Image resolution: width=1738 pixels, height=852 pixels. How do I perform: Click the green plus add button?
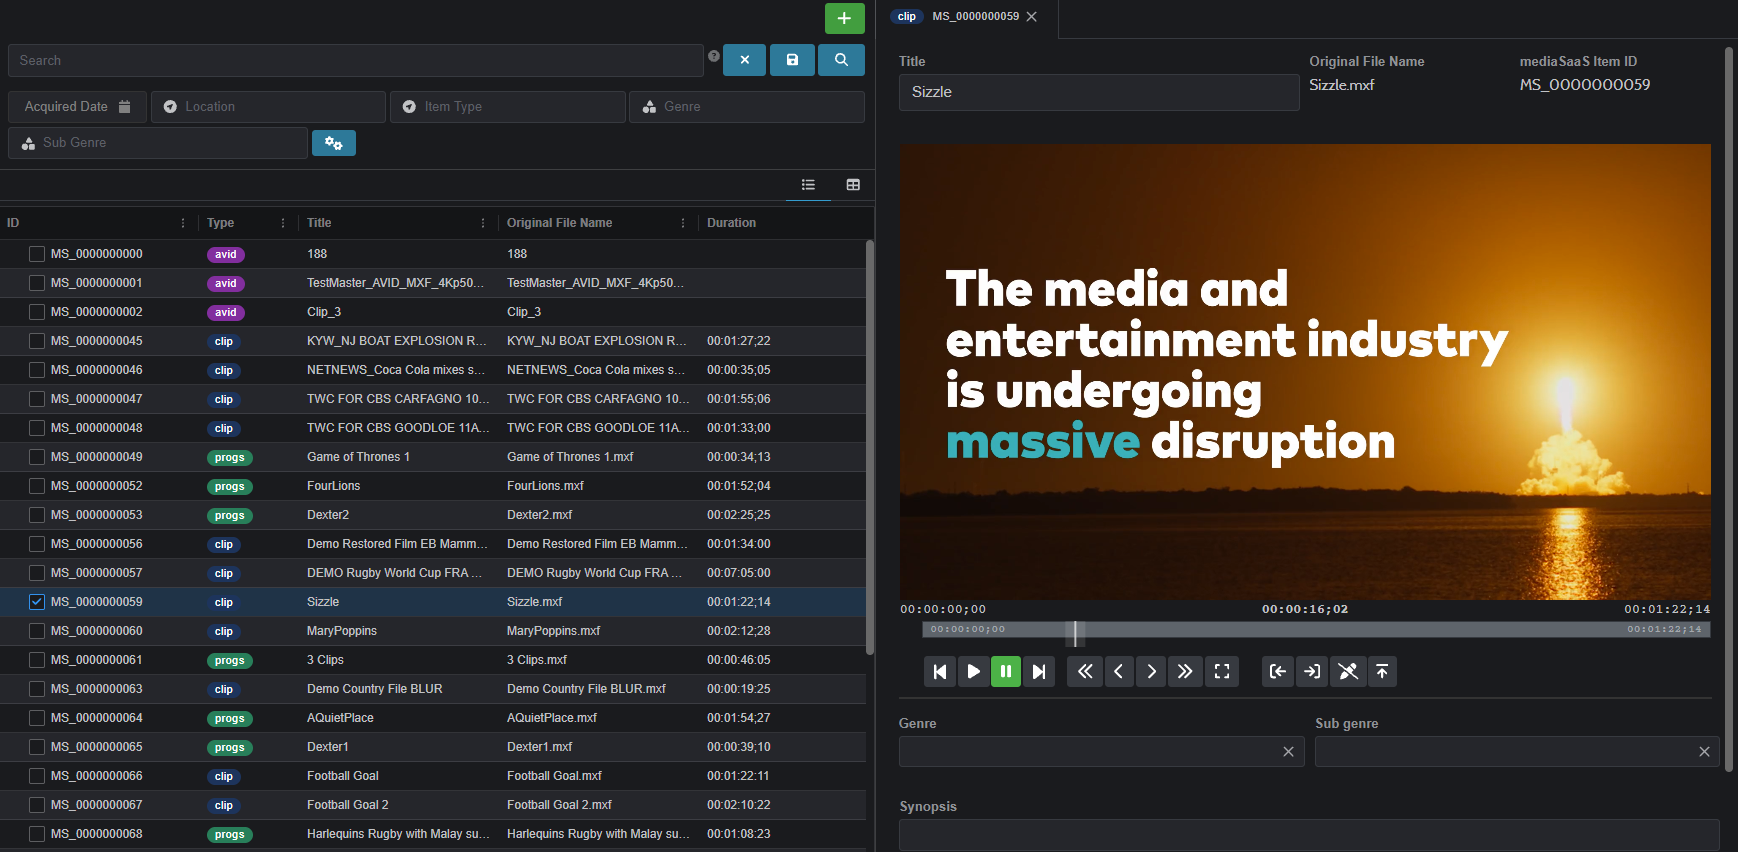pyautogui.click(x=844, y=18)
